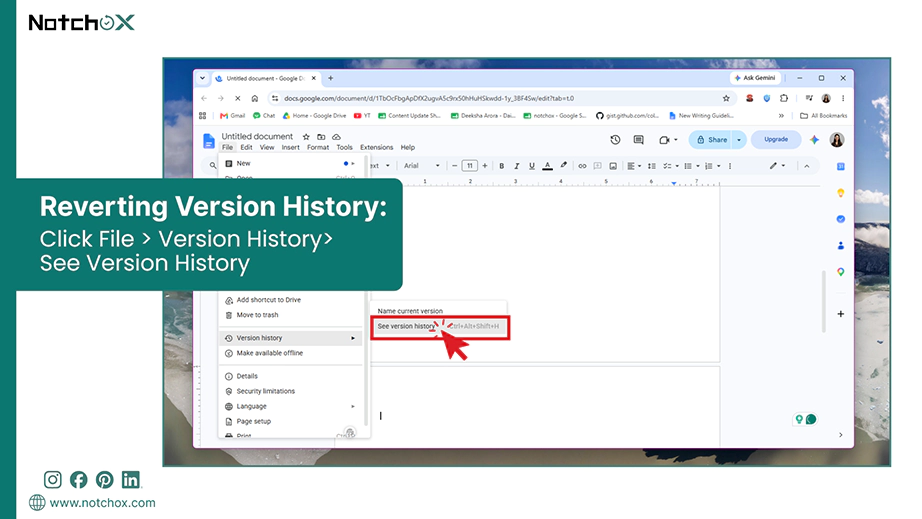Open Google Maps side panel icon
This screenshot has width=922, height=519.
coord(841,272)
